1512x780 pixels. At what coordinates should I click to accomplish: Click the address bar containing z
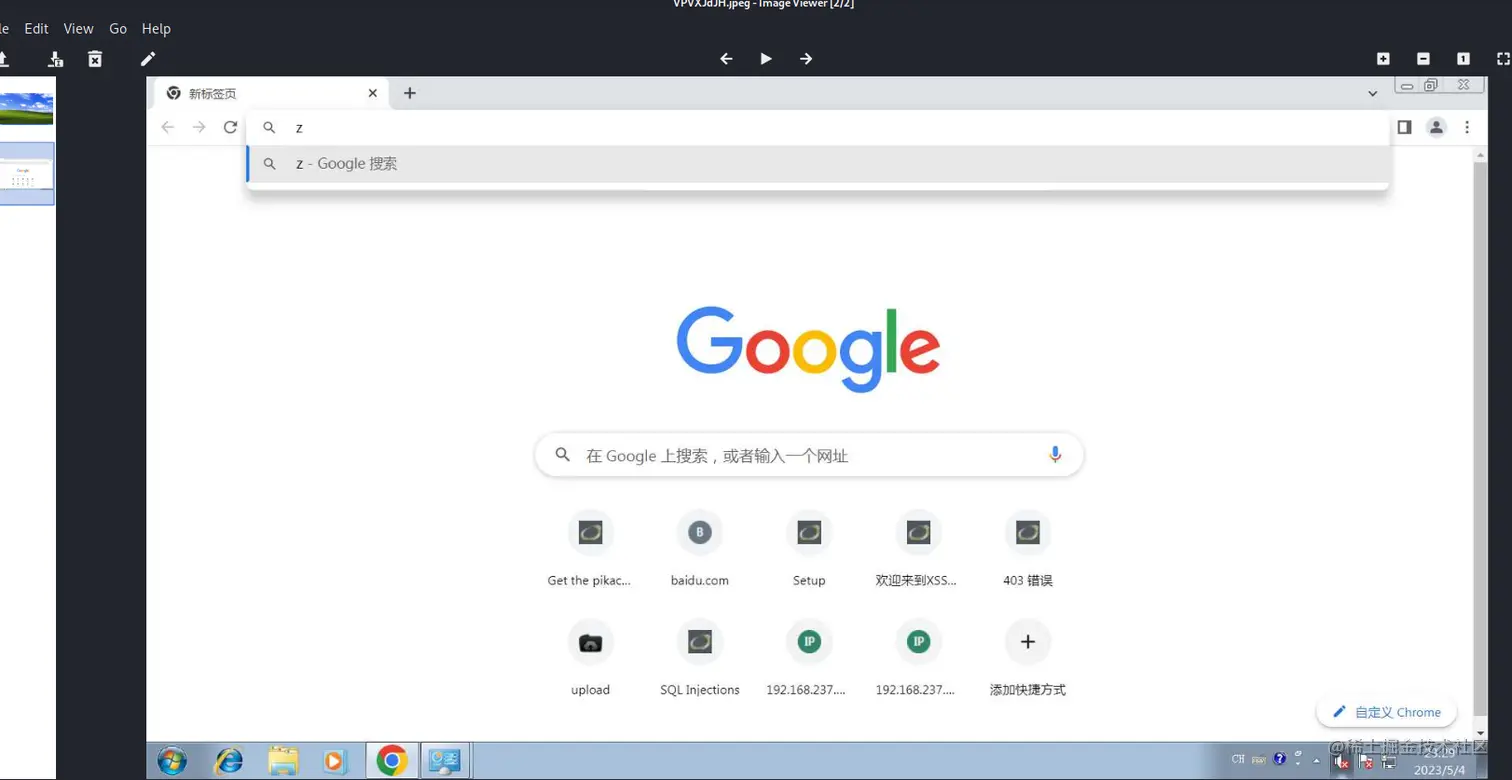tap(818, 127)
